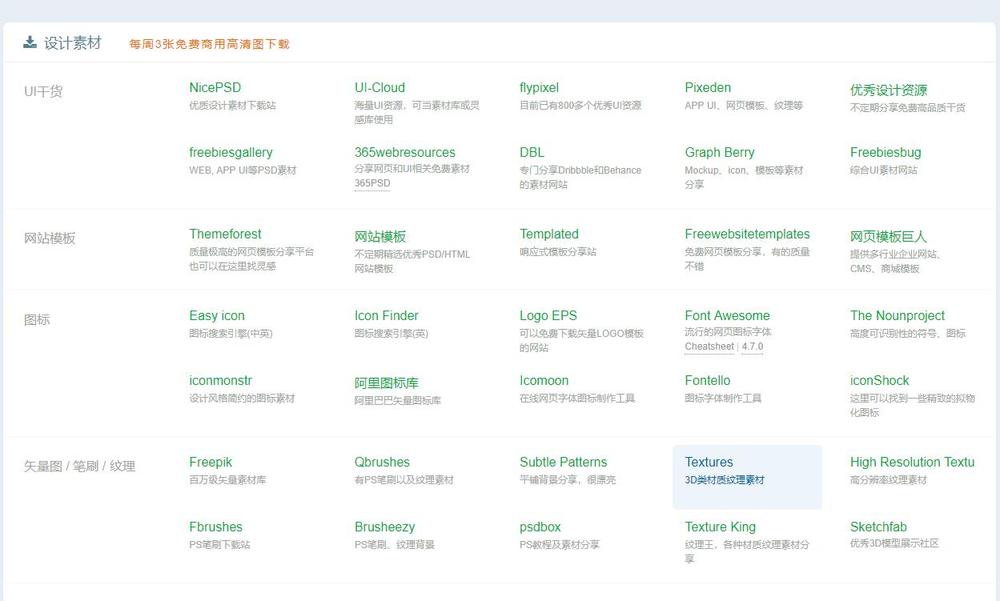Click the description 综合UI素材网站

click(x=883, y=171)
